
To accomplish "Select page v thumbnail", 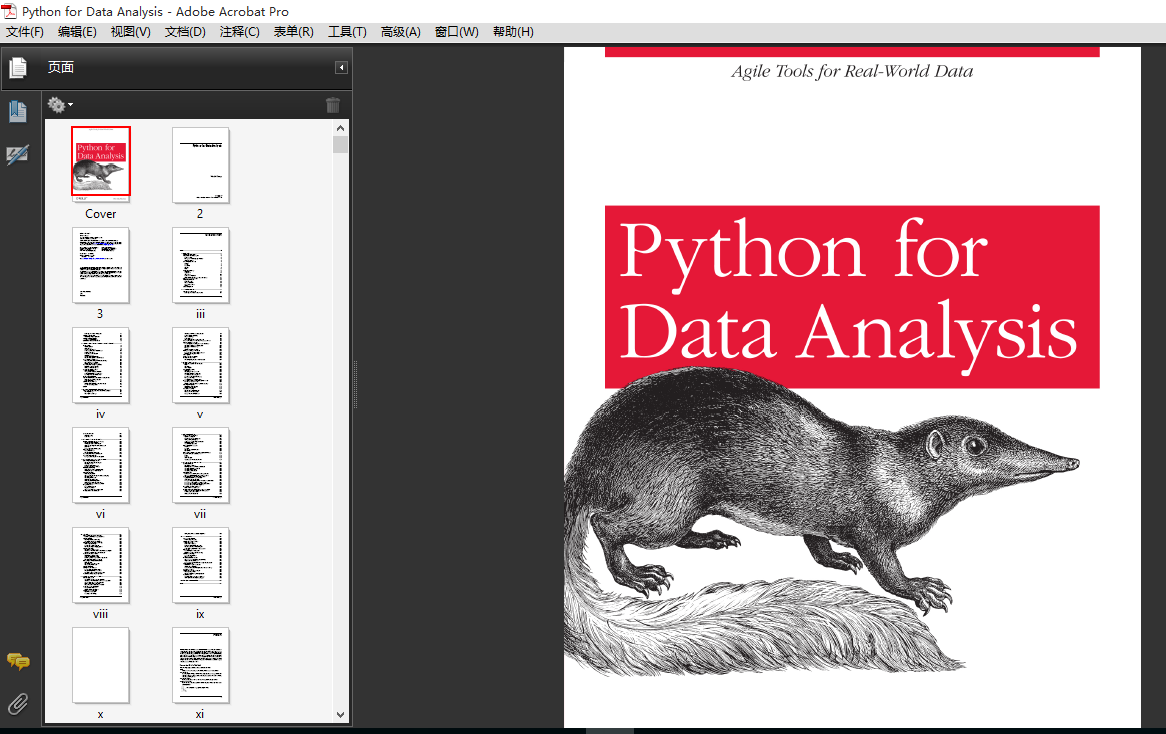I will click(x=201, y=365).
